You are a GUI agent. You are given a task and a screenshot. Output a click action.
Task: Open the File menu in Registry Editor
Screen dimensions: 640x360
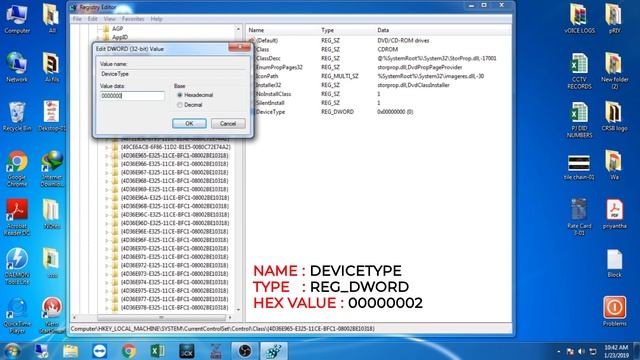coord(77,19)
